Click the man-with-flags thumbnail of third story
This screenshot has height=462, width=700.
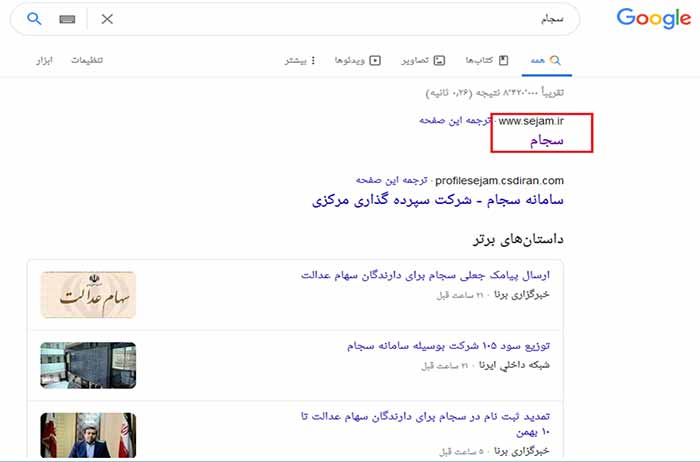tap(88, 435)
